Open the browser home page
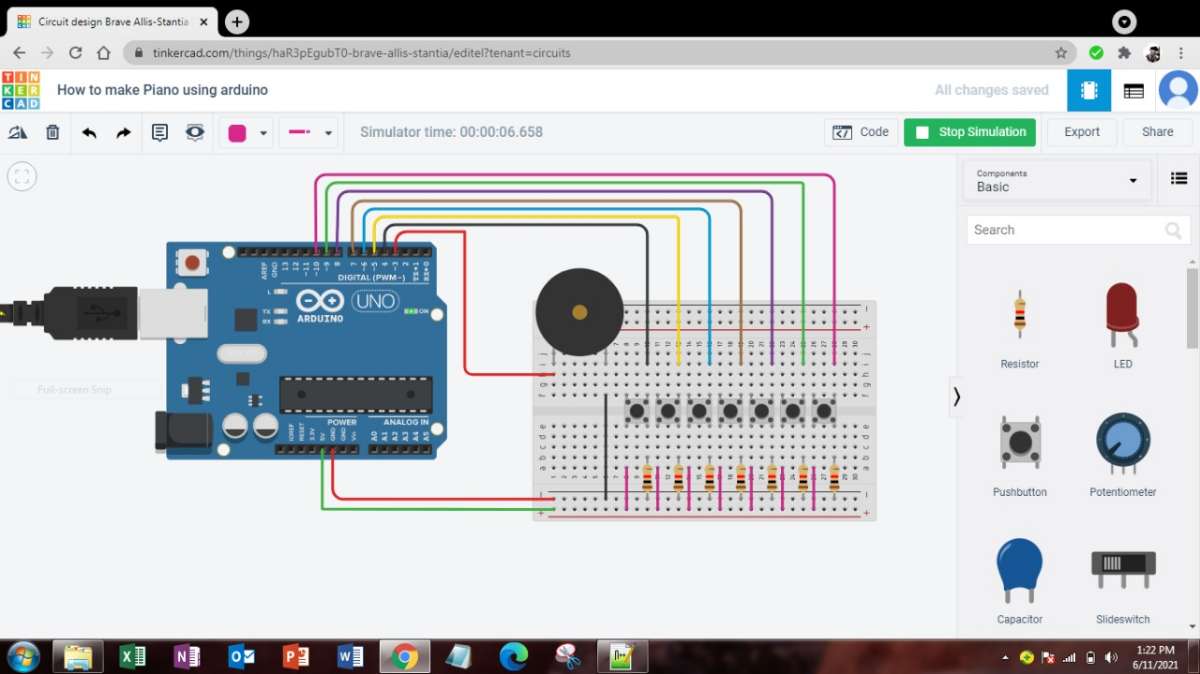 tap(104, 53)
